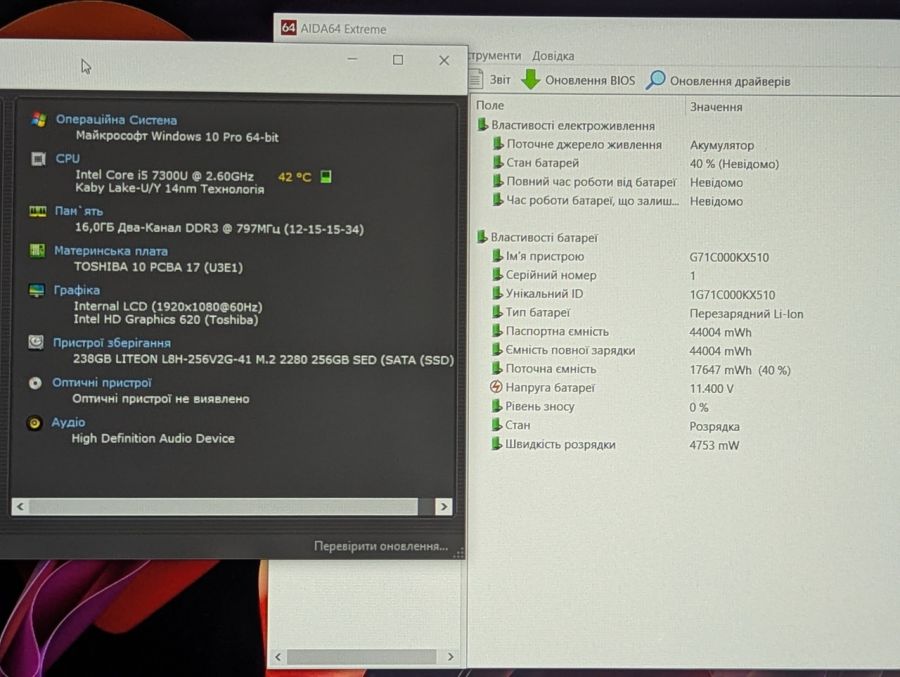Open the Пристрої зберігання section link

[x=111, y=343]
